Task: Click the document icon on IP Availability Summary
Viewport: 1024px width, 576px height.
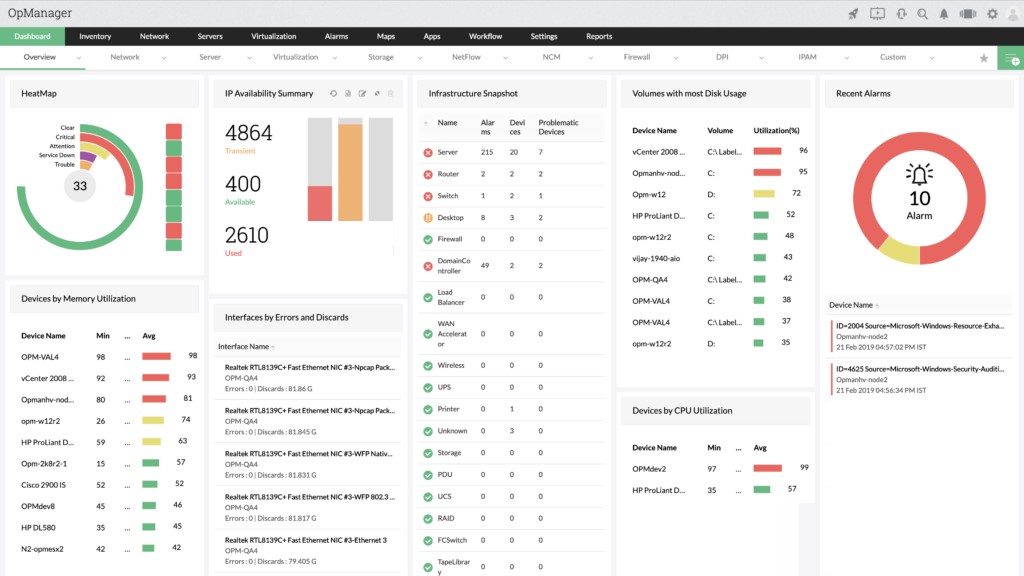Action: [x=347, y=93]
